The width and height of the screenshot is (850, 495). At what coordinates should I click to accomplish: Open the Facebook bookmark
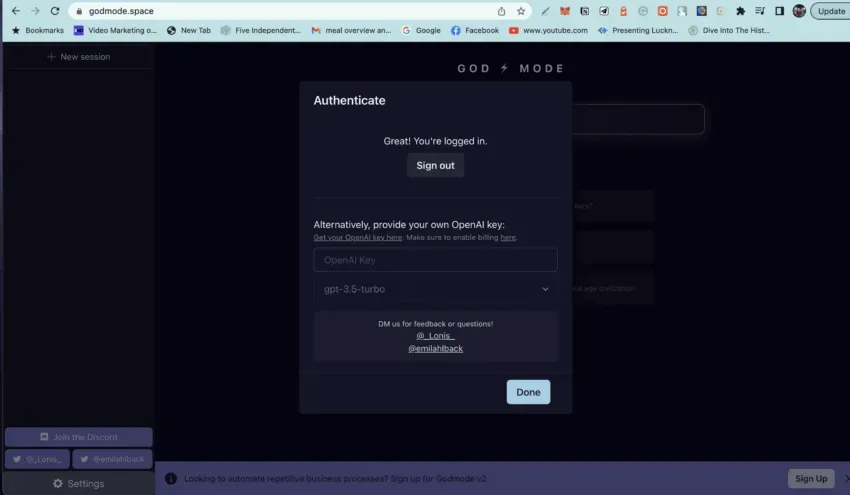[475, 30]
